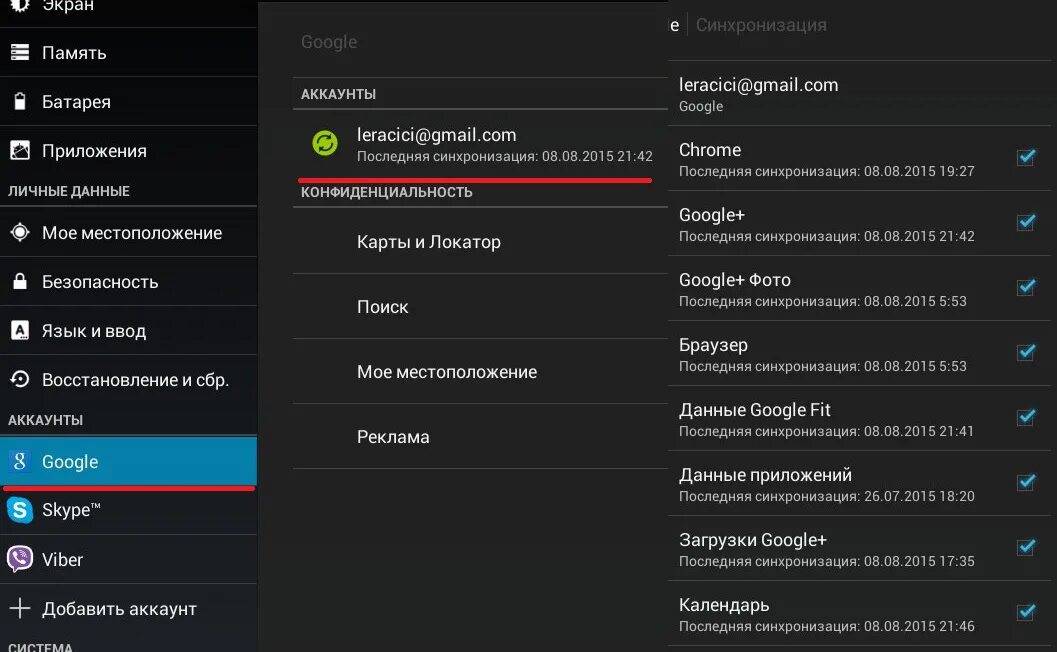Tap the Language and input icon
This screenshot has height=652, width=1057.
(x=20, y=330)
